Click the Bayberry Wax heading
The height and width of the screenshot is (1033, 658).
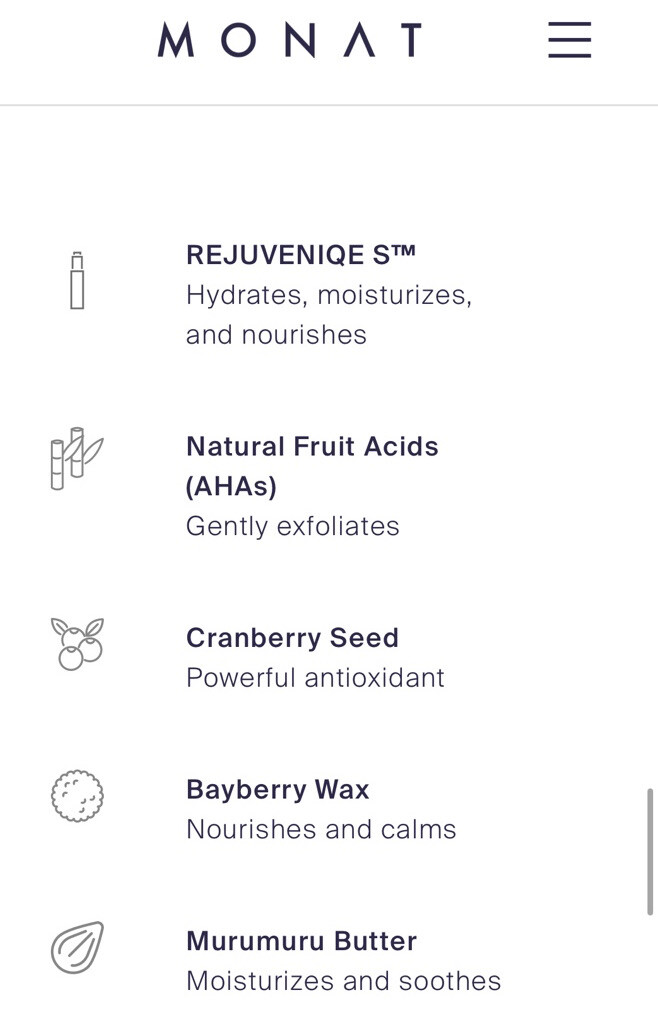point(278,790)
